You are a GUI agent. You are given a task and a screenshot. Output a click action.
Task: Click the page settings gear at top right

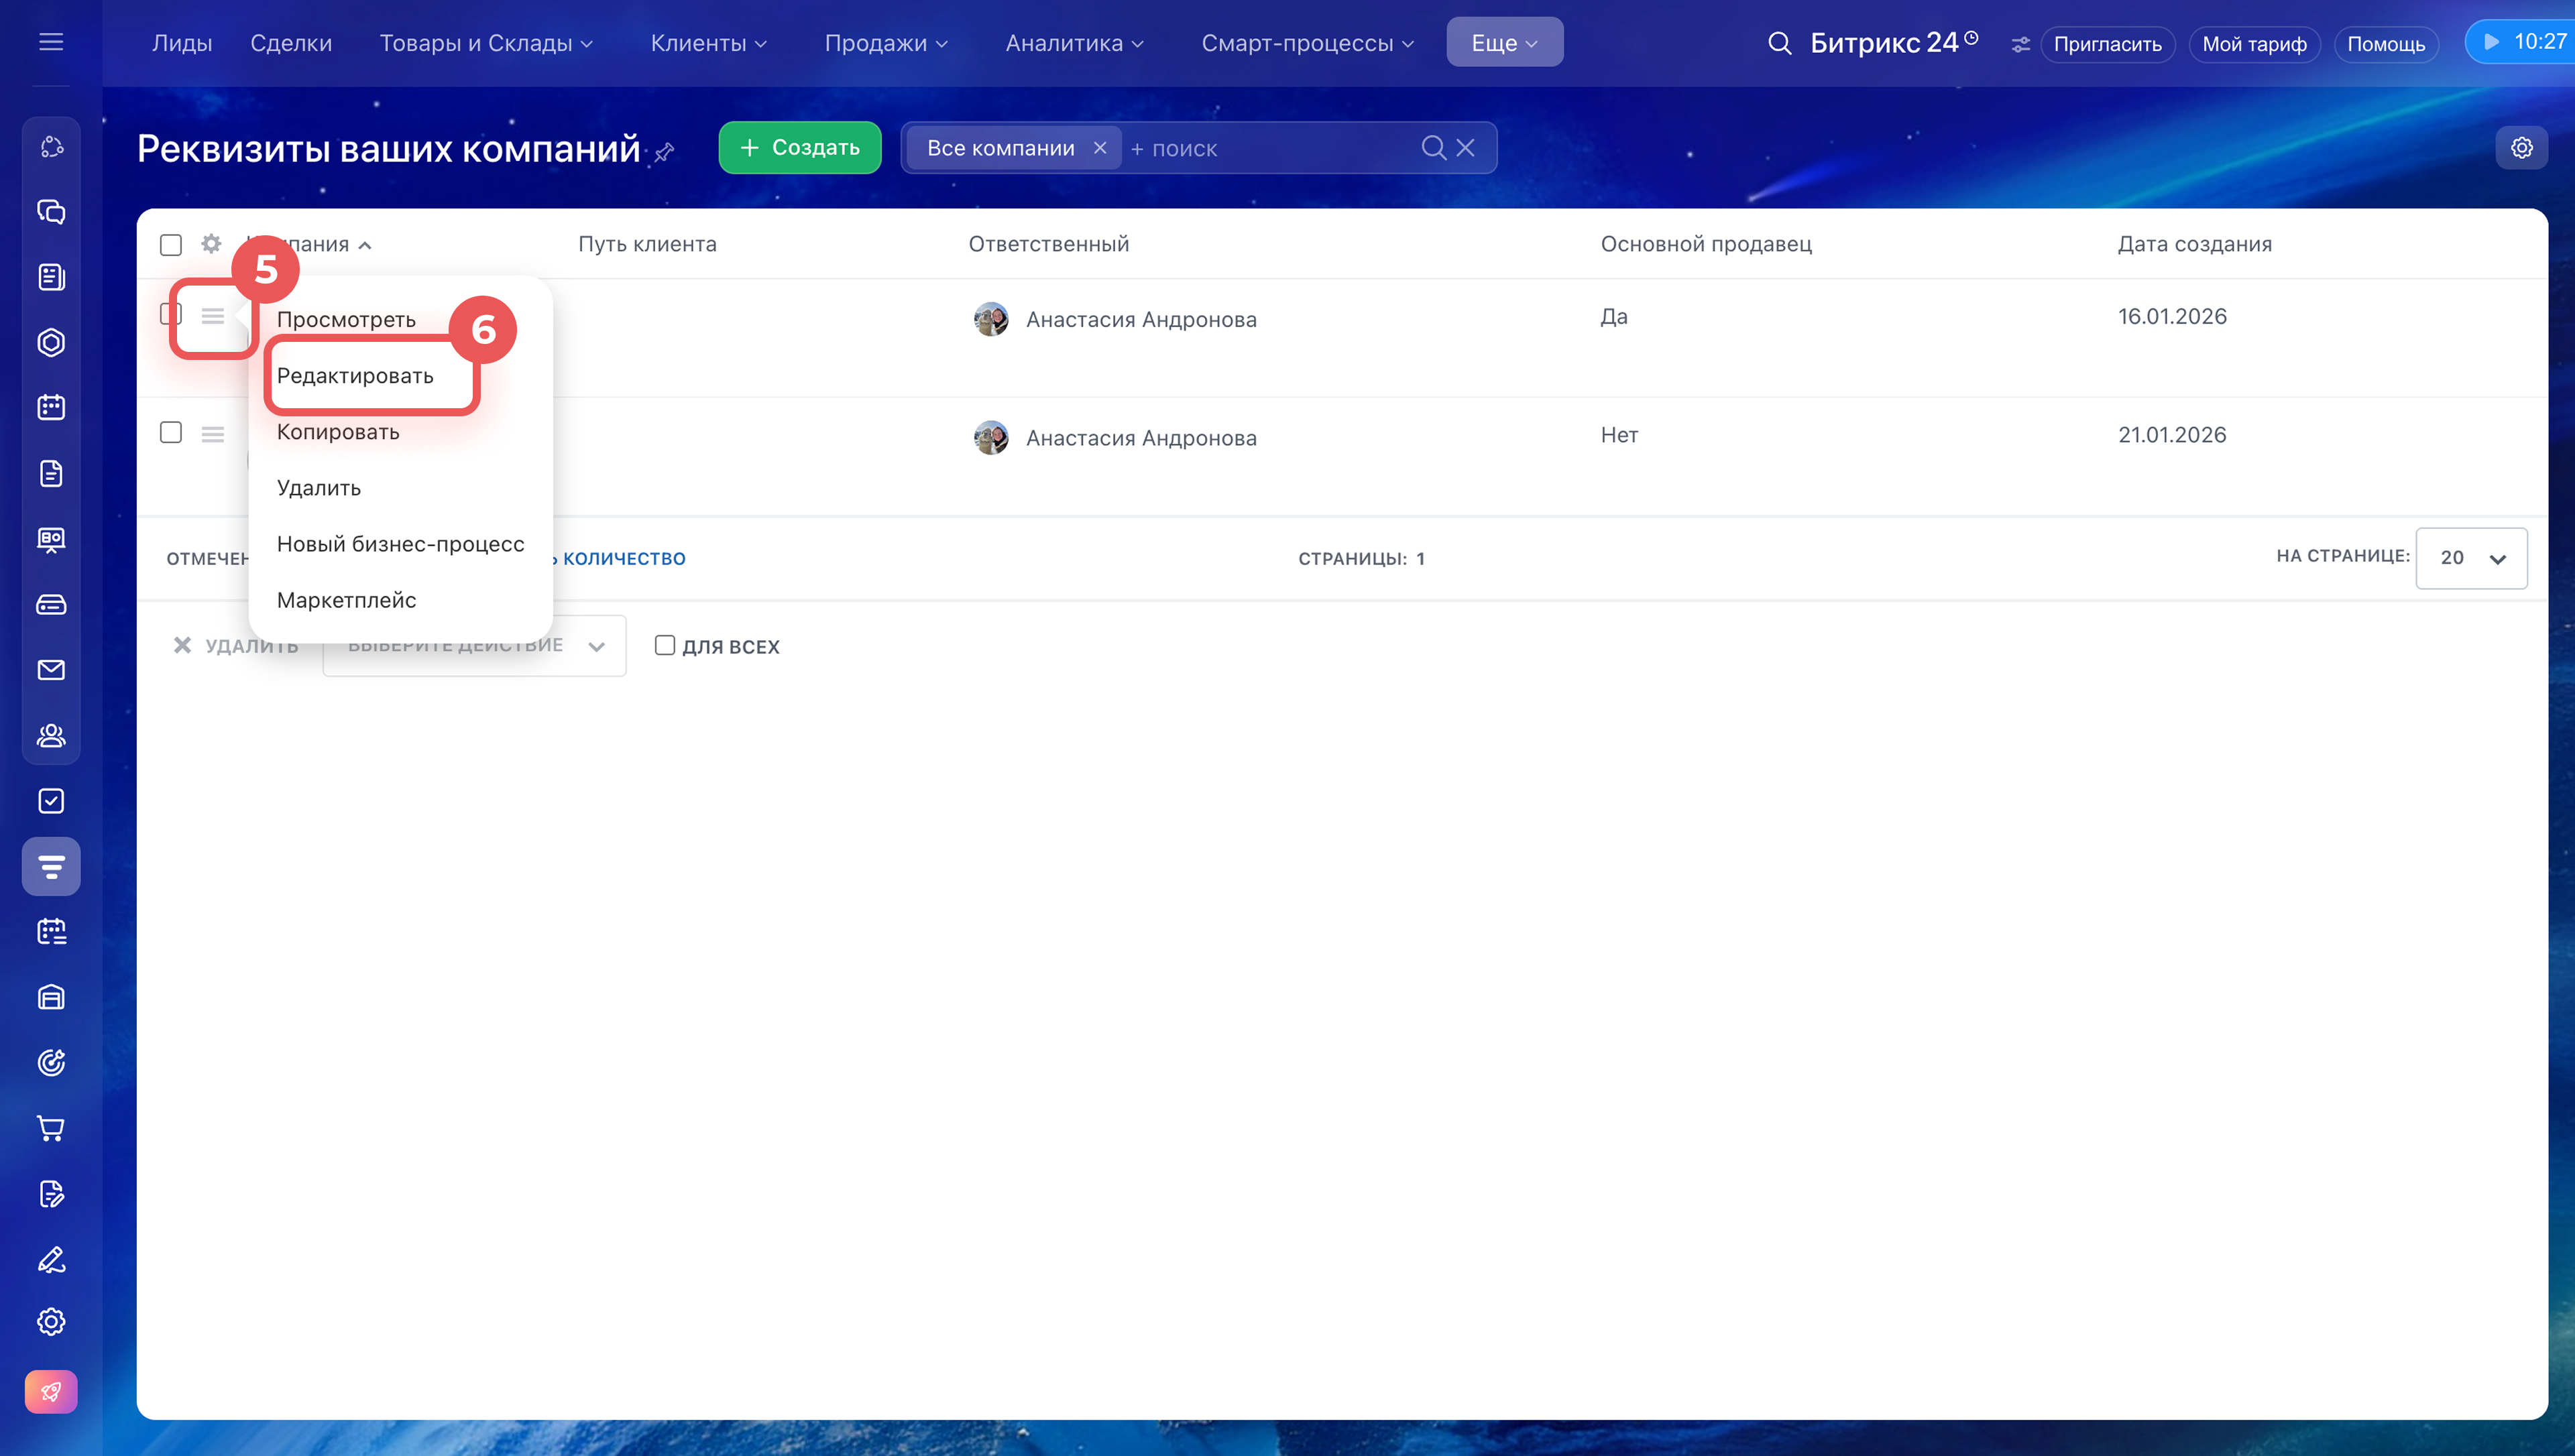2521,148
